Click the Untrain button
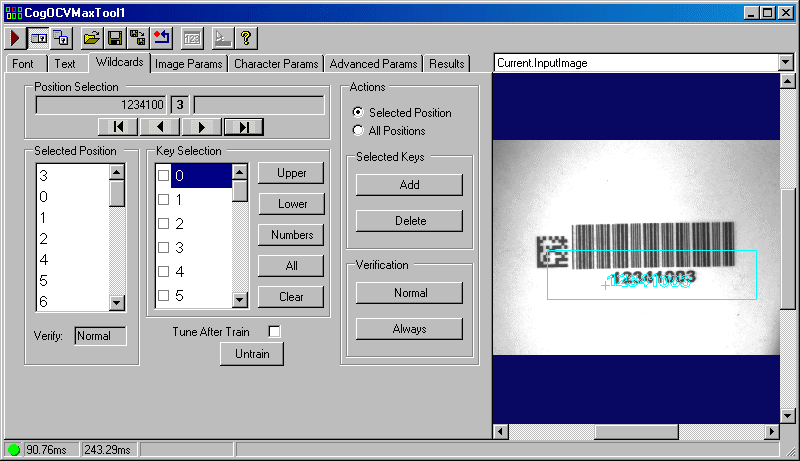Viewport: 800px width, 461px height. pos(252,354)
